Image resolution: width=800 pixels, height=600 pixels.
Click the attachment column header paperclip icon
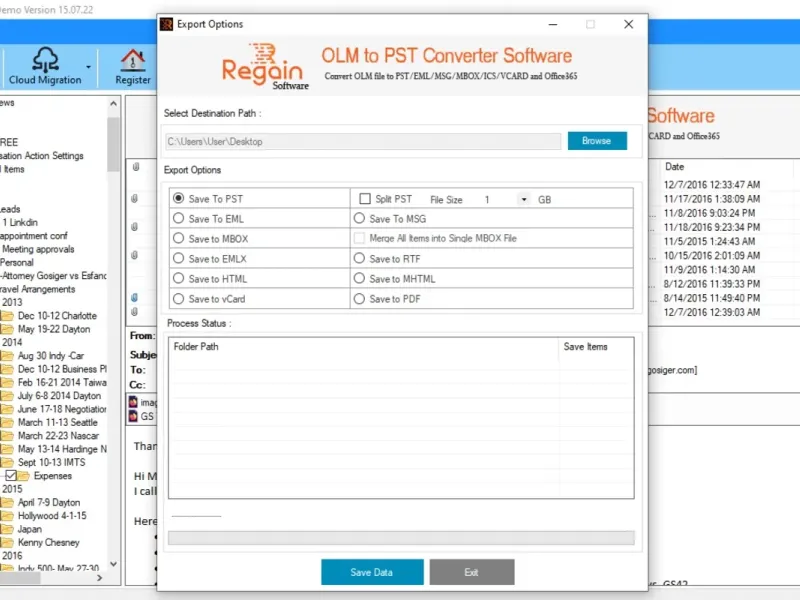[136, 167]
